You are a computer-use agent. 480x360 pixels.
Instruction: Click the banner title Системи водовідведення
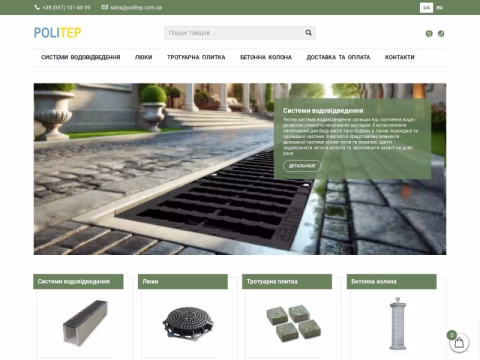pos(323,111)
